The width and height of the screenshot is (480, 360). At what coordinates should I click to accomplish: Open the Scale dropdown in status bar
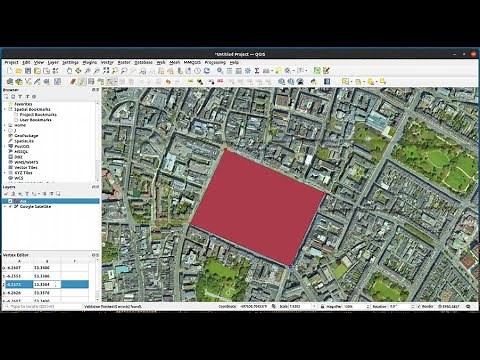314,306
